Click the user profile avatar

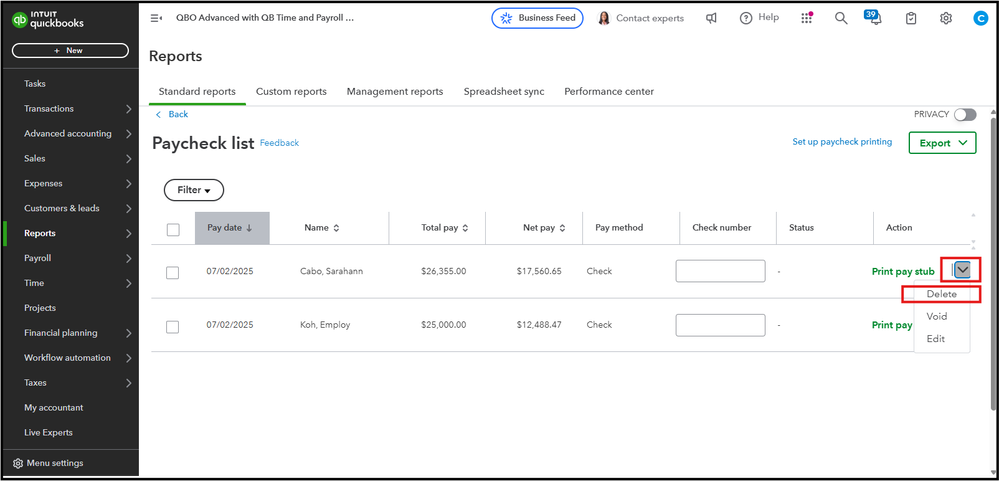(980, 18)
